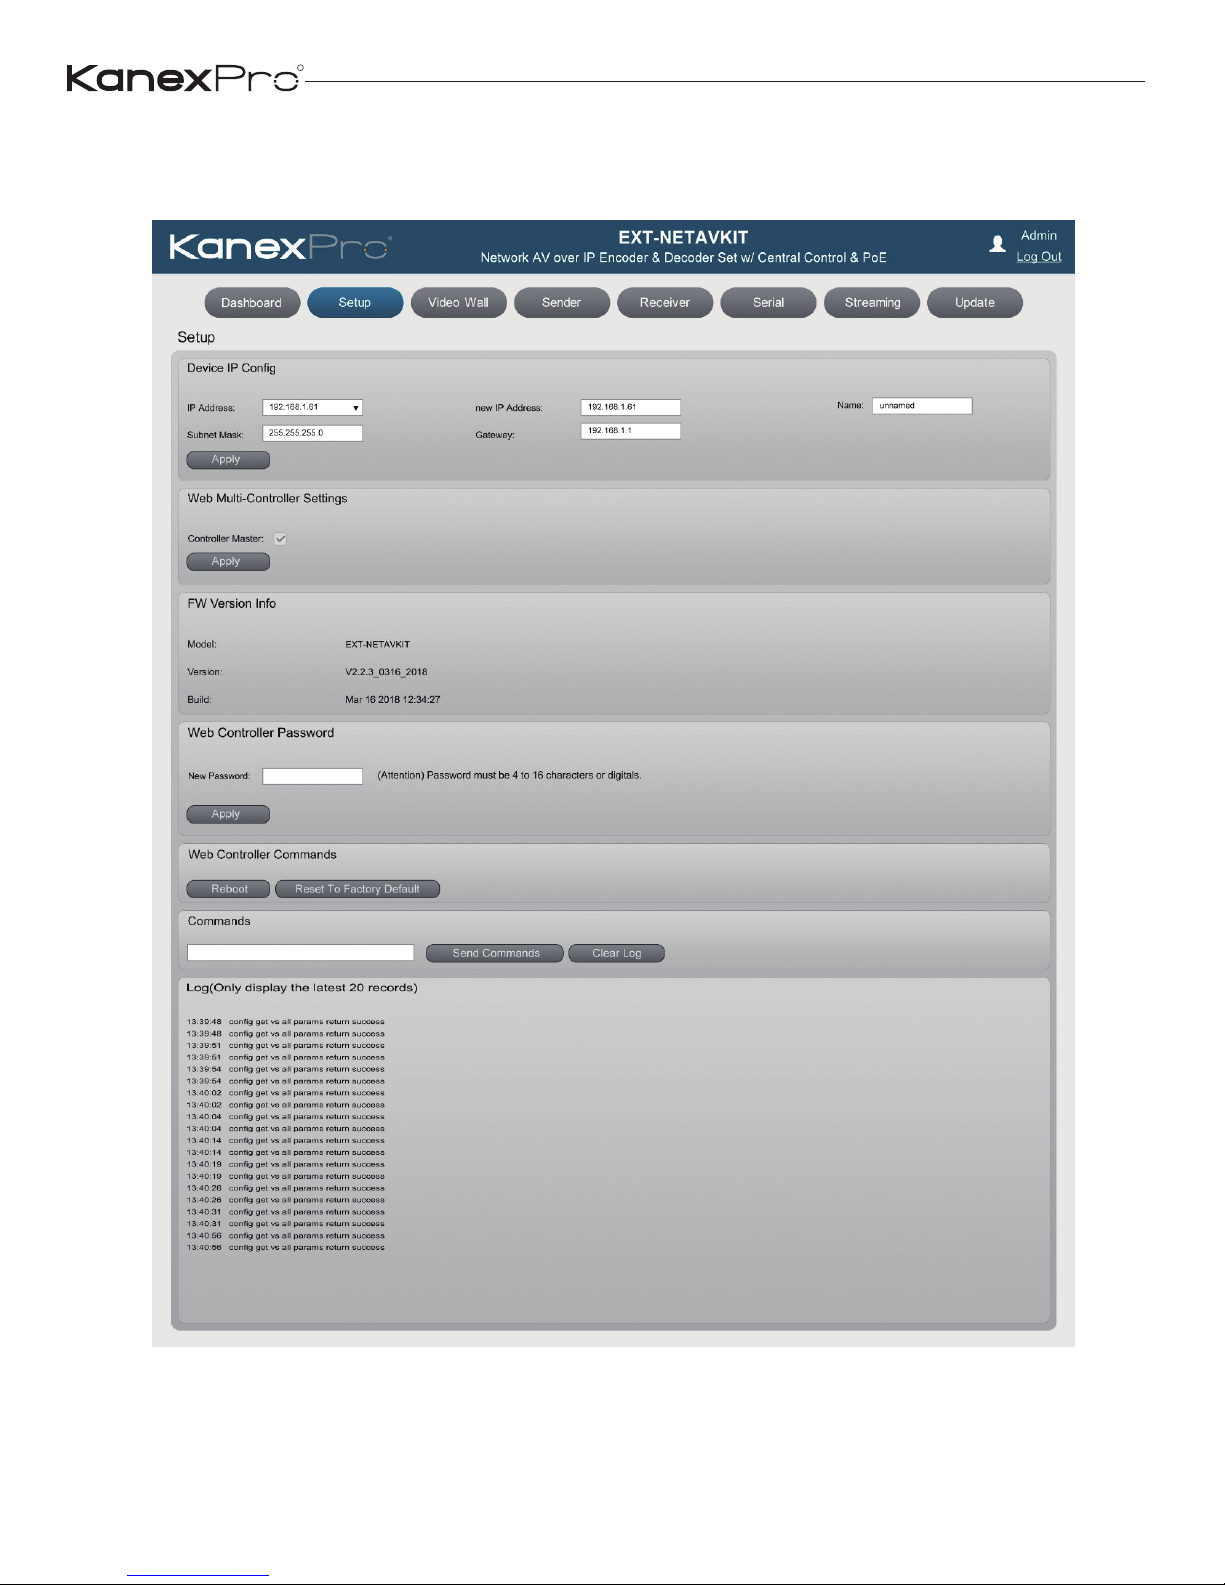Click version text V2.2.3_0316_2018

coord(386,672)
